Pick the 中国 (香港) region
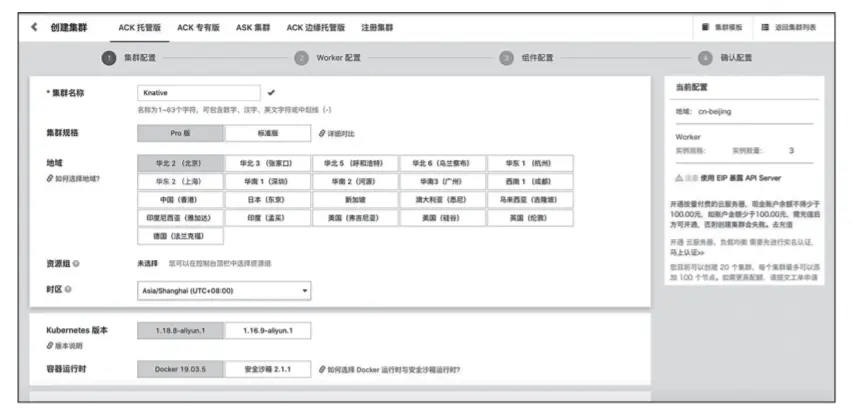852x412 pixels. (x=180, y=199)
